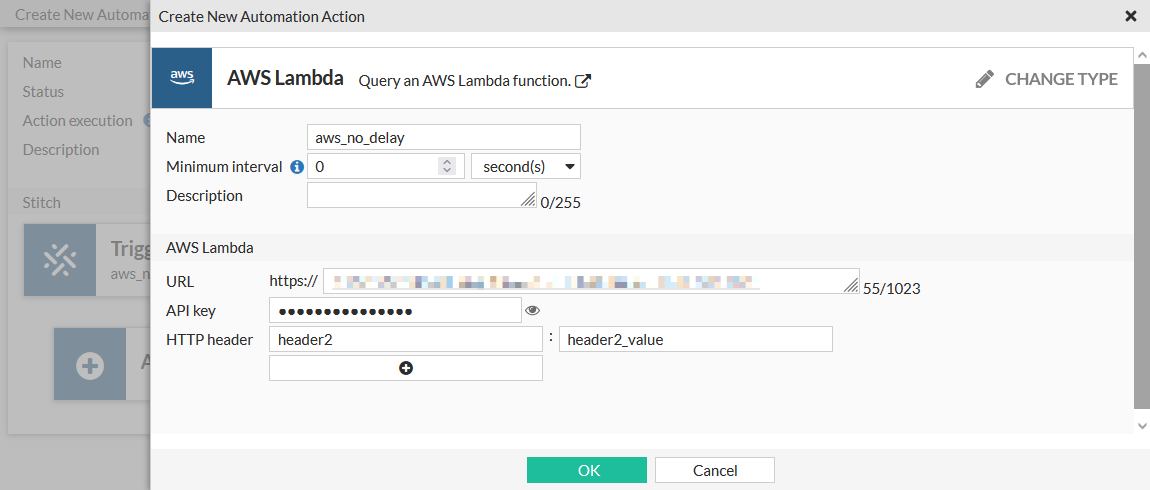Edit the header2 HTTP header name field
1150x490 pixels.
[406, 339]
